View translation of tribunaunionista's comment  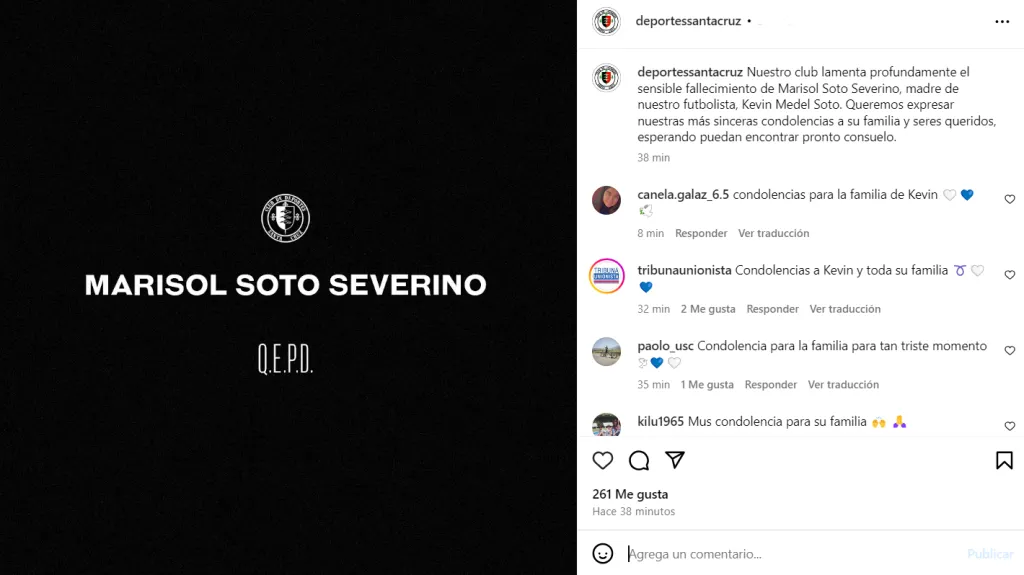pyautogui.click(x=844, y=309)
